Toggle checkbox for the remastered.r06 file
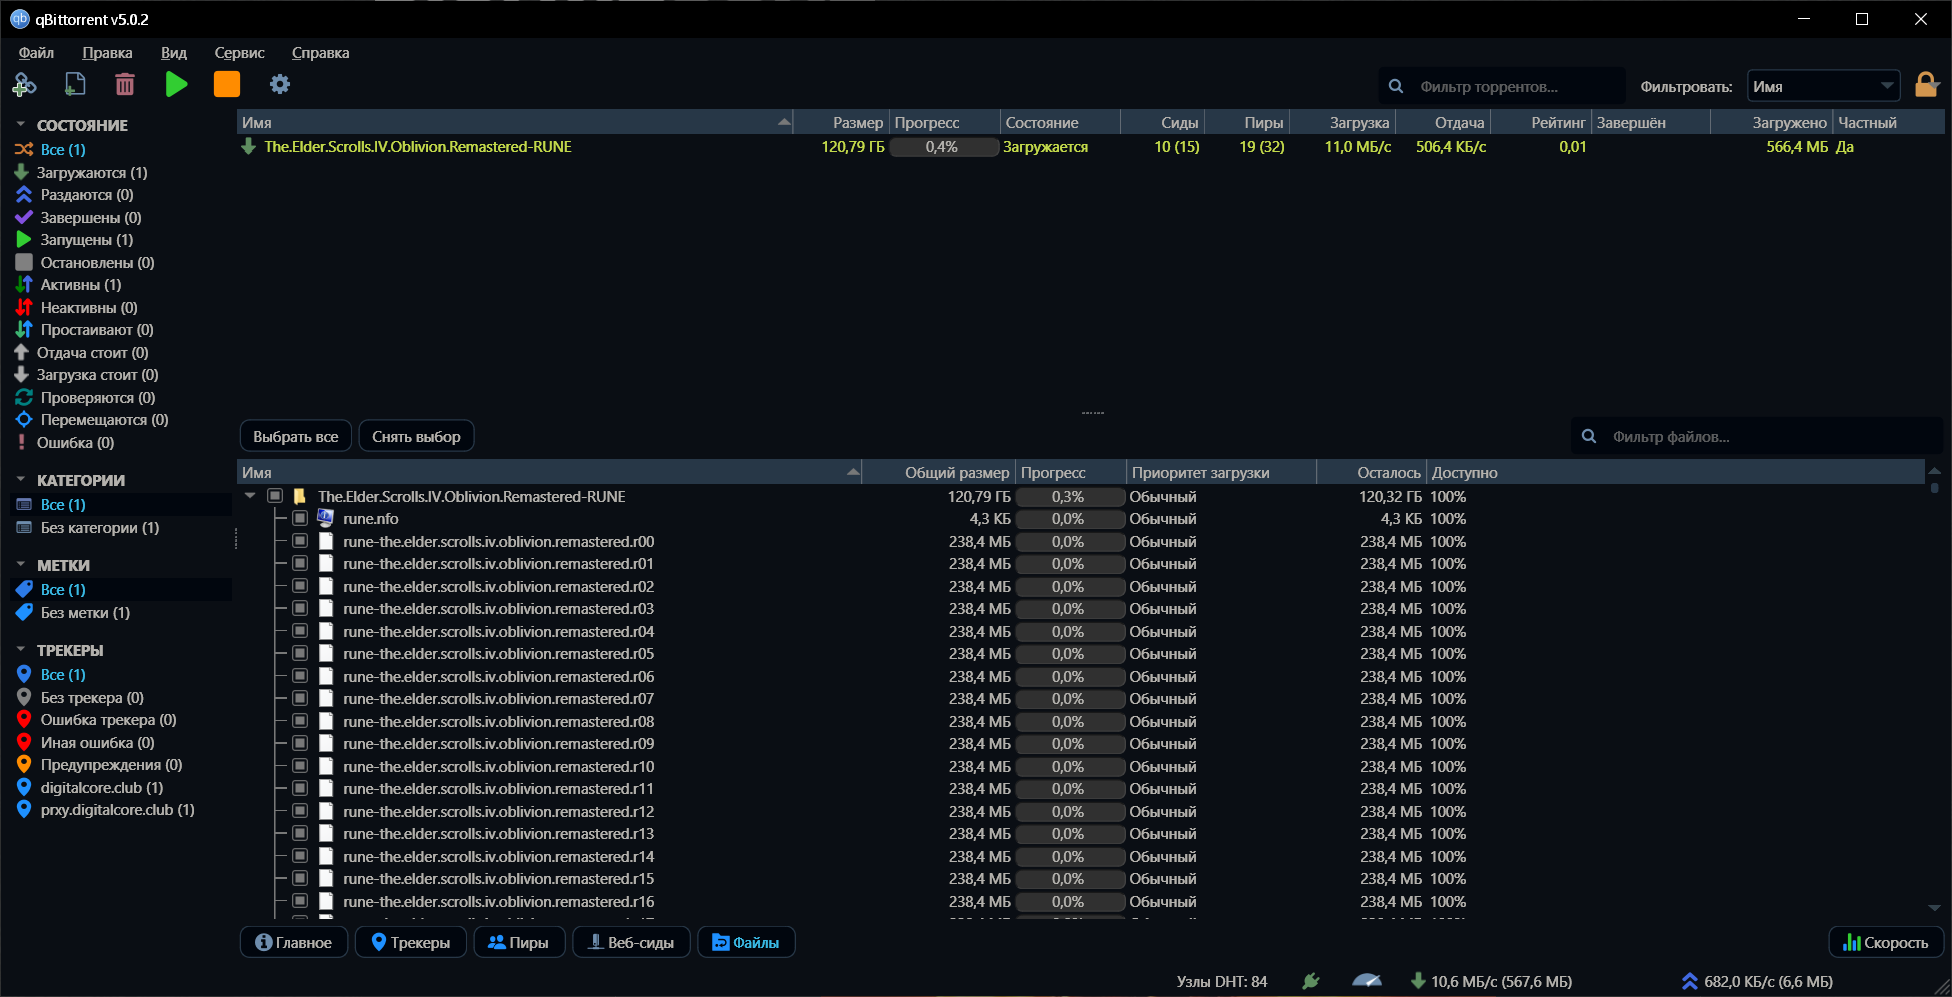 click(x=299, y=676)
